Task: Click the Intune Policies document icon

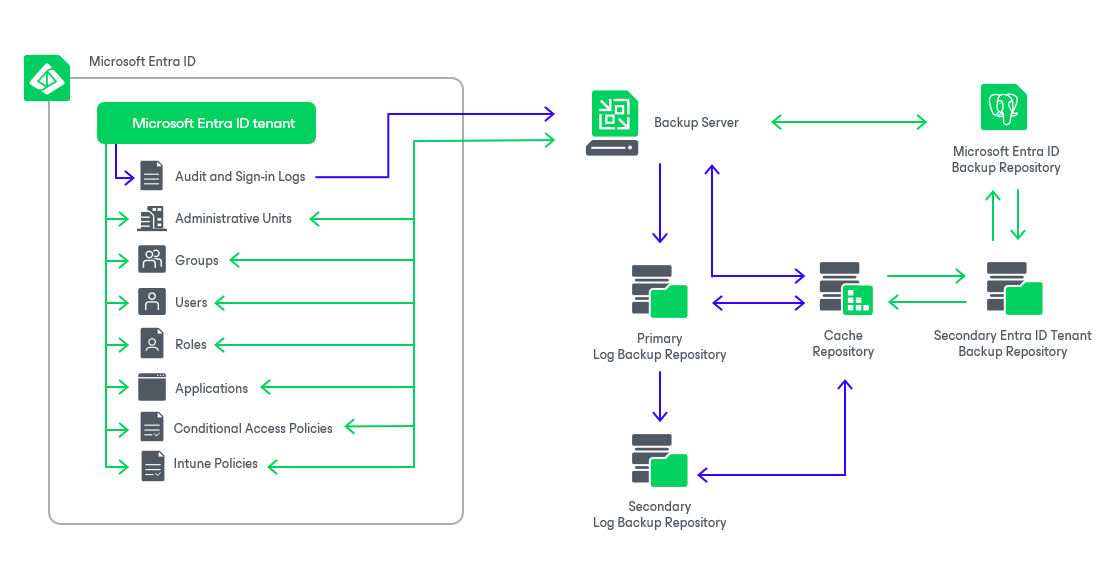Action: (x=153, y=467)
